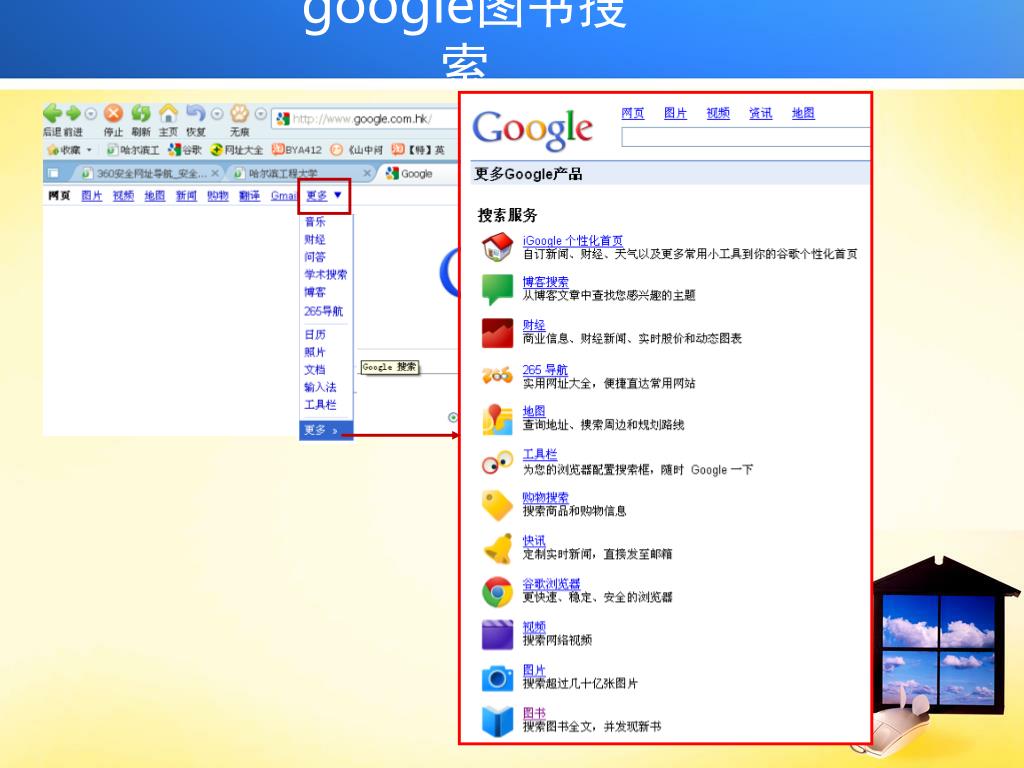Screen dimensions: 1024x768
Task: Click the alerts bell icon (快讯)
Action: pos(498,549)
